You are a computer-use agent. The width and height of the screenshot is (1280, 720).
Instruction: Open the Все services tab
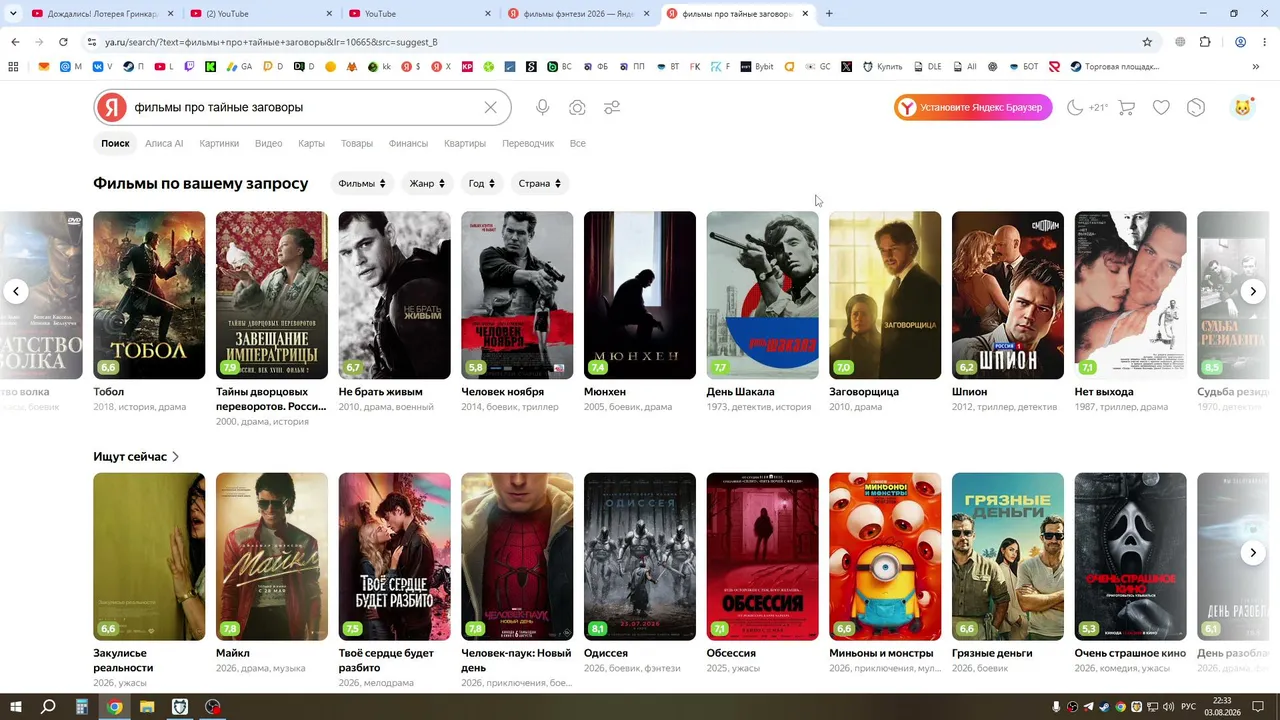[578, 143]
